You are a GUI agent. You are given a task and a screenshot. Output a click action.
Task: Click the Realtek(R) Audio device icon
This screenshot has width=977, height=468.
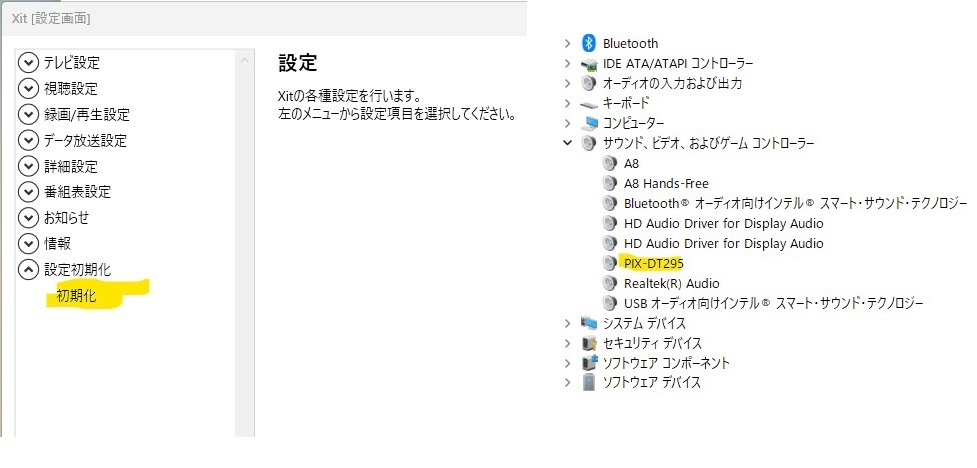point(610,283)
